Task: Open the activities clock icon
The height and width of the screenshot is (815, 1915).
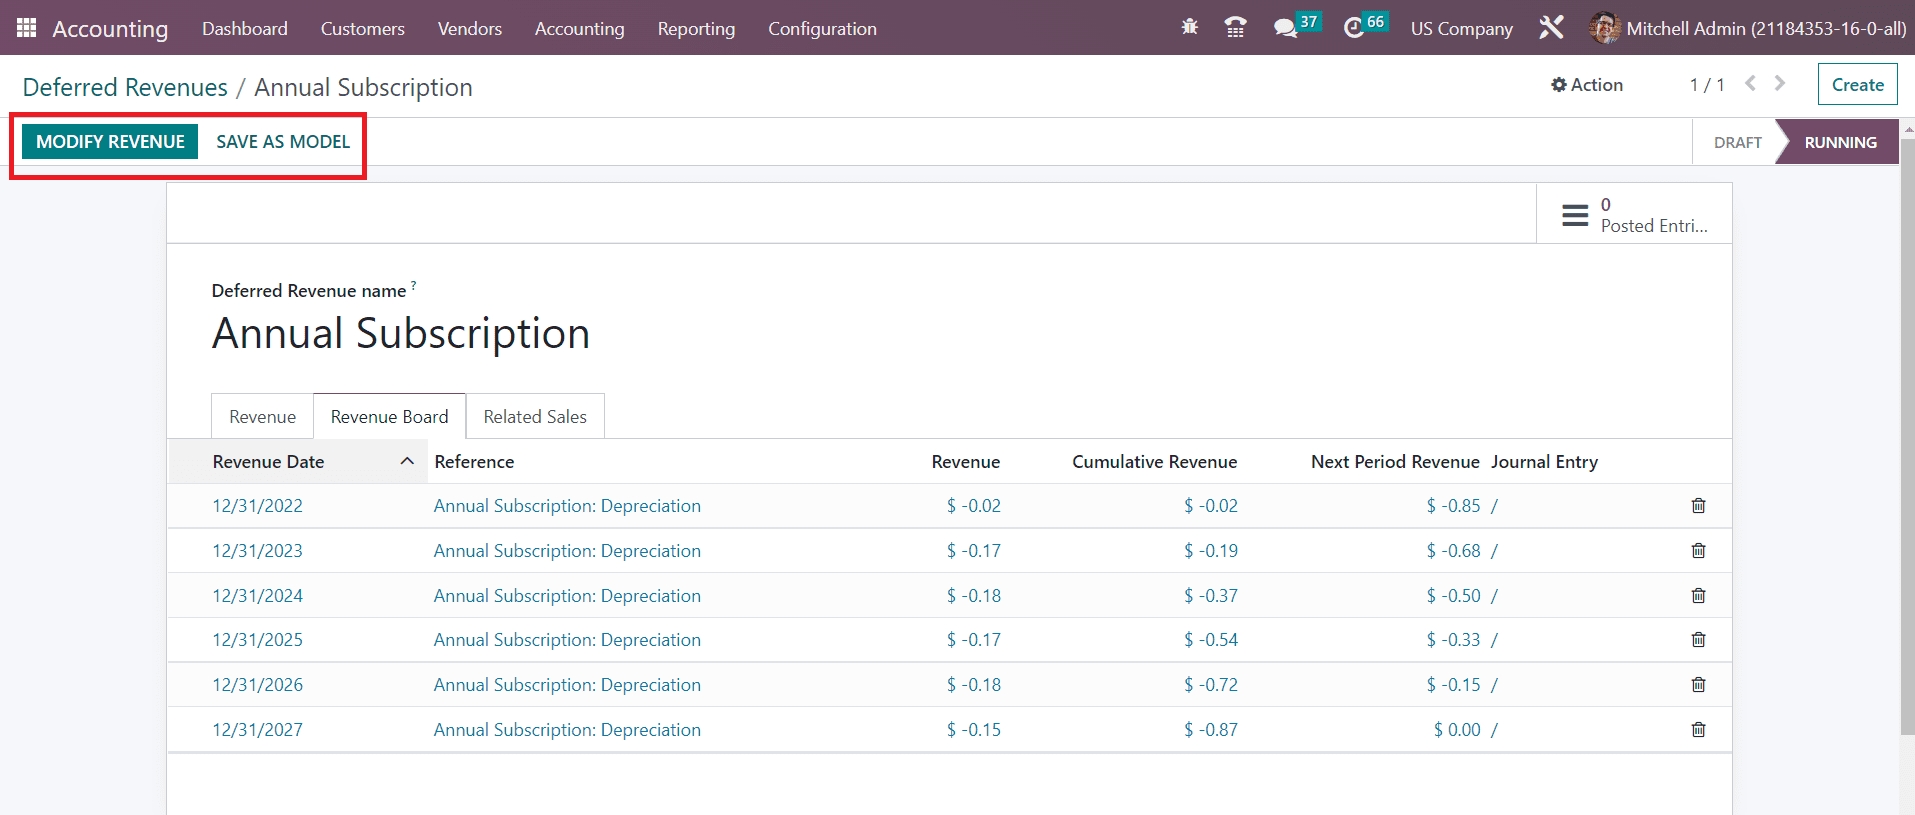Action: coord(1353,28)
